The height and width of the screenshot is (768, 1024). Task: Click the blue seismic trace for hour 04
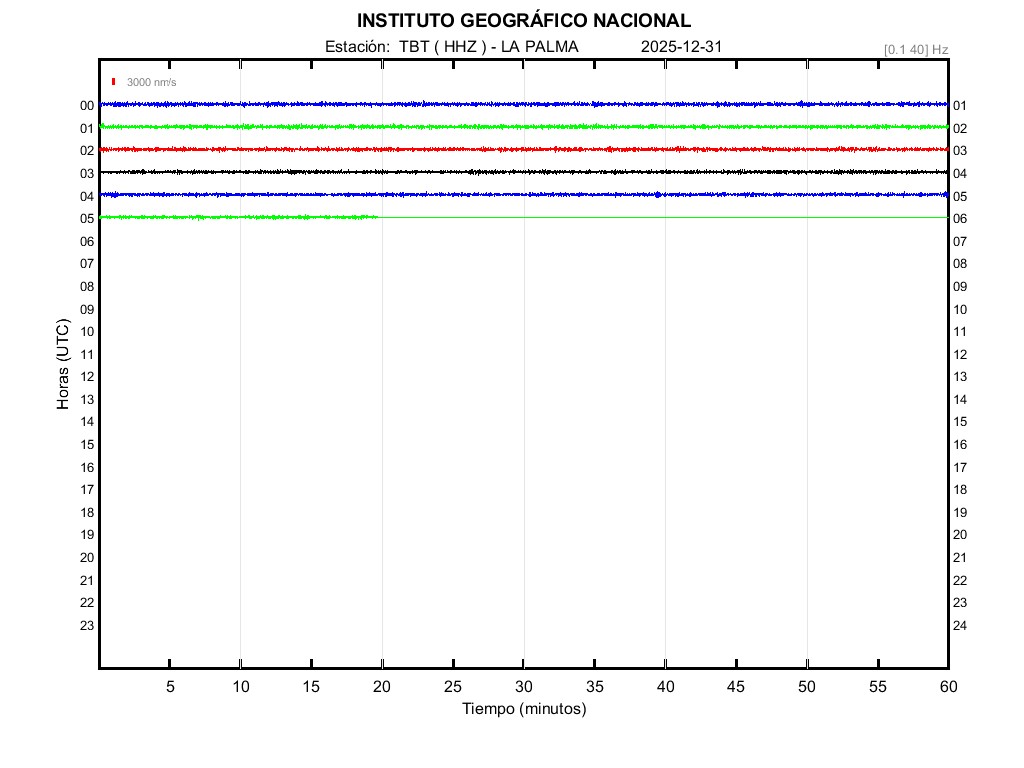coord(523,194)
